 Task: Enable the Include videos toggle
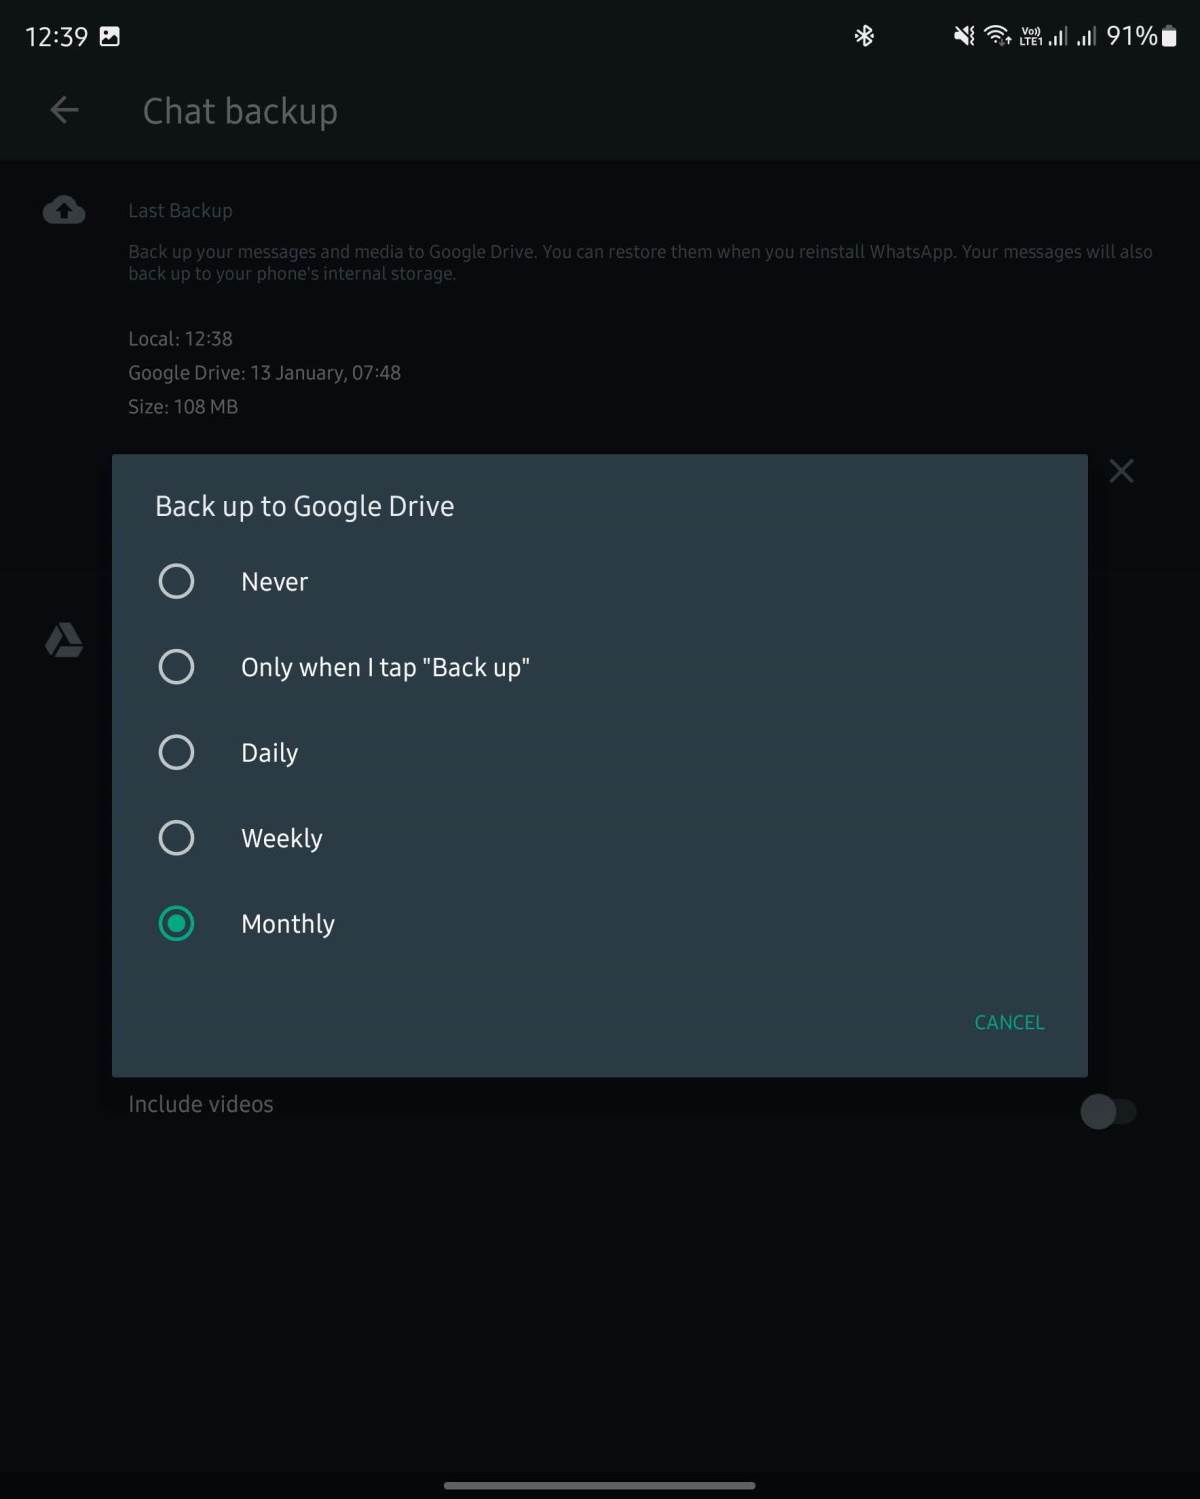click(x=1110, y=1111)
